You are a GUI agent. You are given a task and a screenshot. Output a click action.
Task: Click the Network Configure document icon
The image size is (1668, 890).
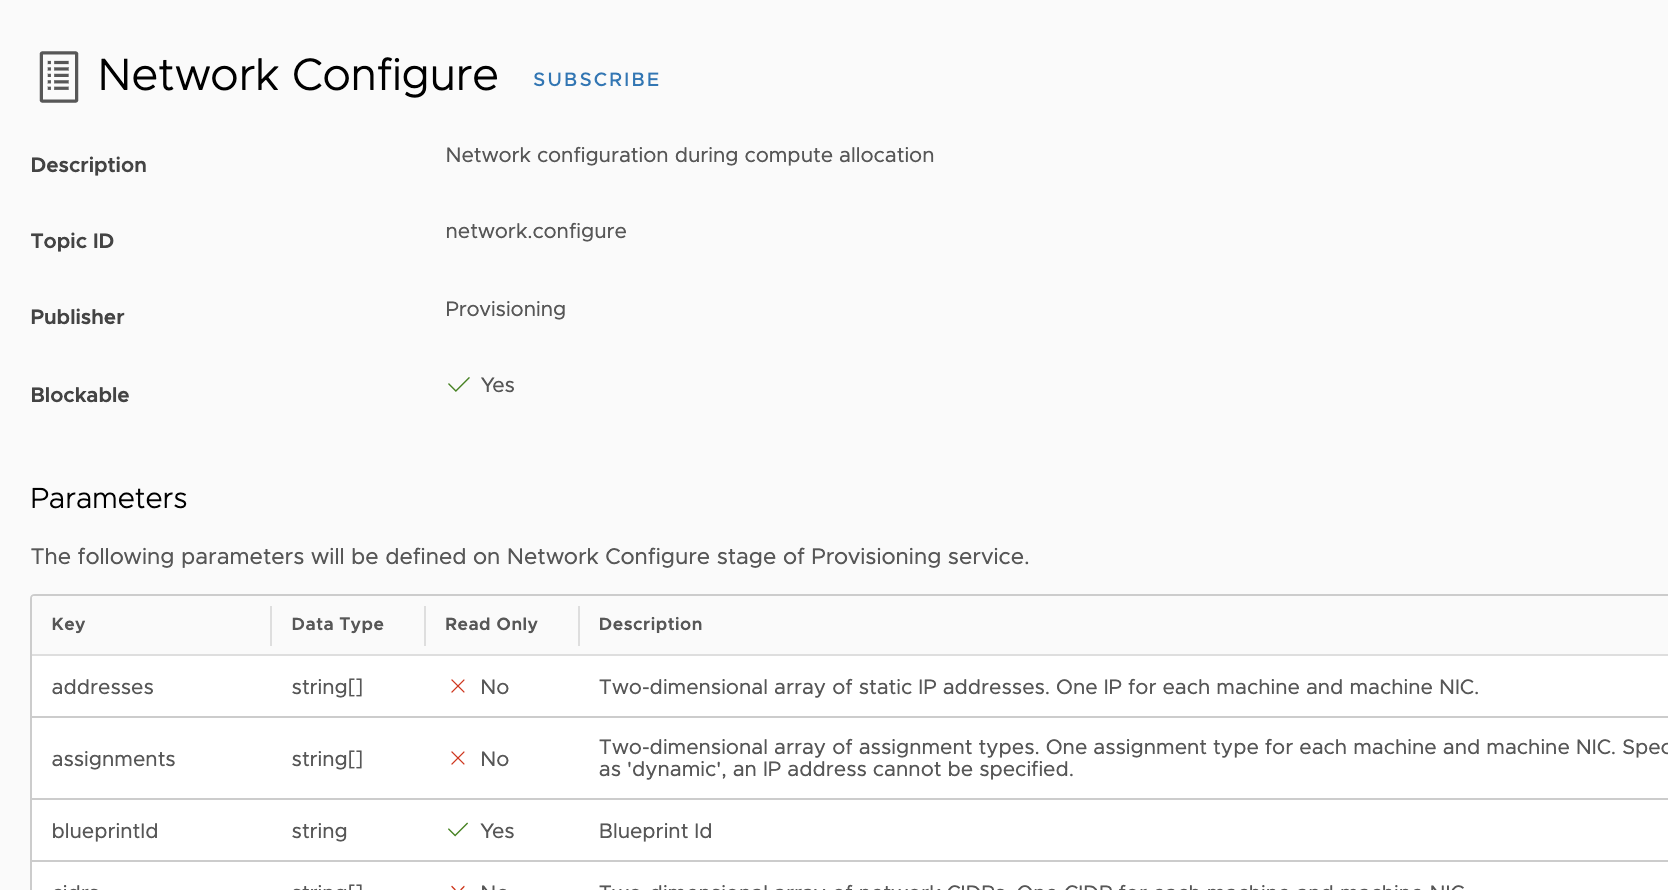[x=59, y=77]
